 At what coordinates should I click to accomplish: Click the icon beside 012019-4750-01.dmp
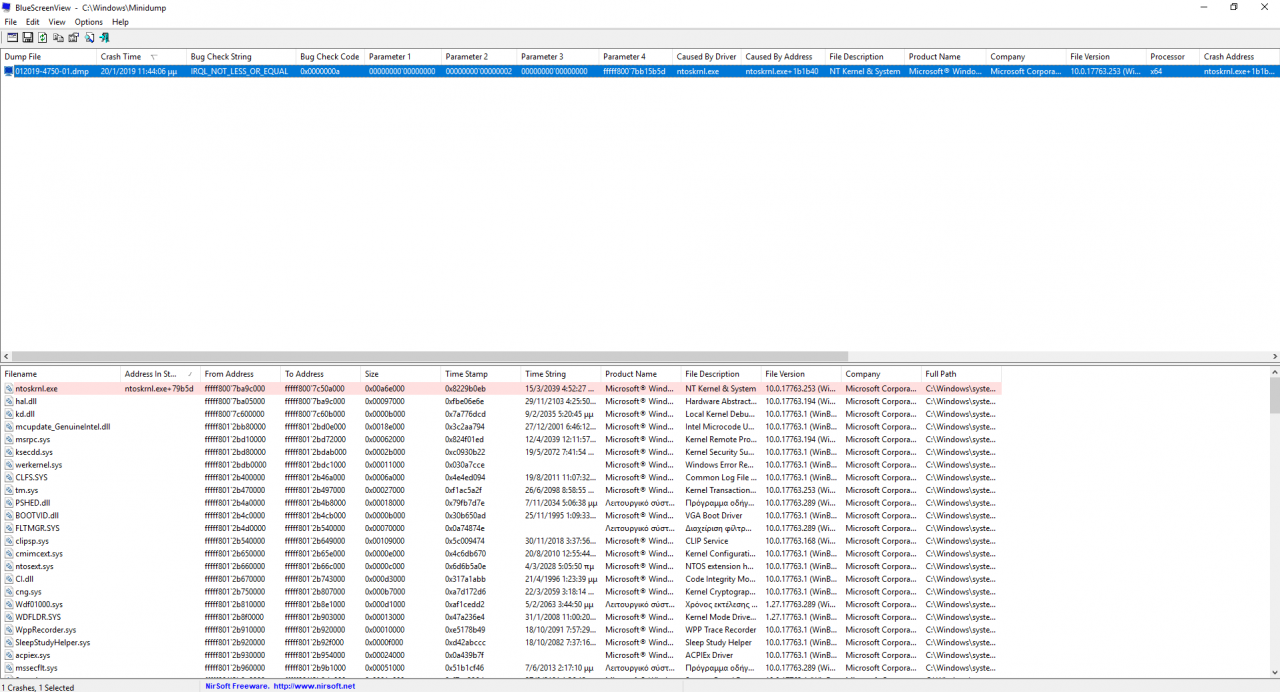click(x=9, y=72)
